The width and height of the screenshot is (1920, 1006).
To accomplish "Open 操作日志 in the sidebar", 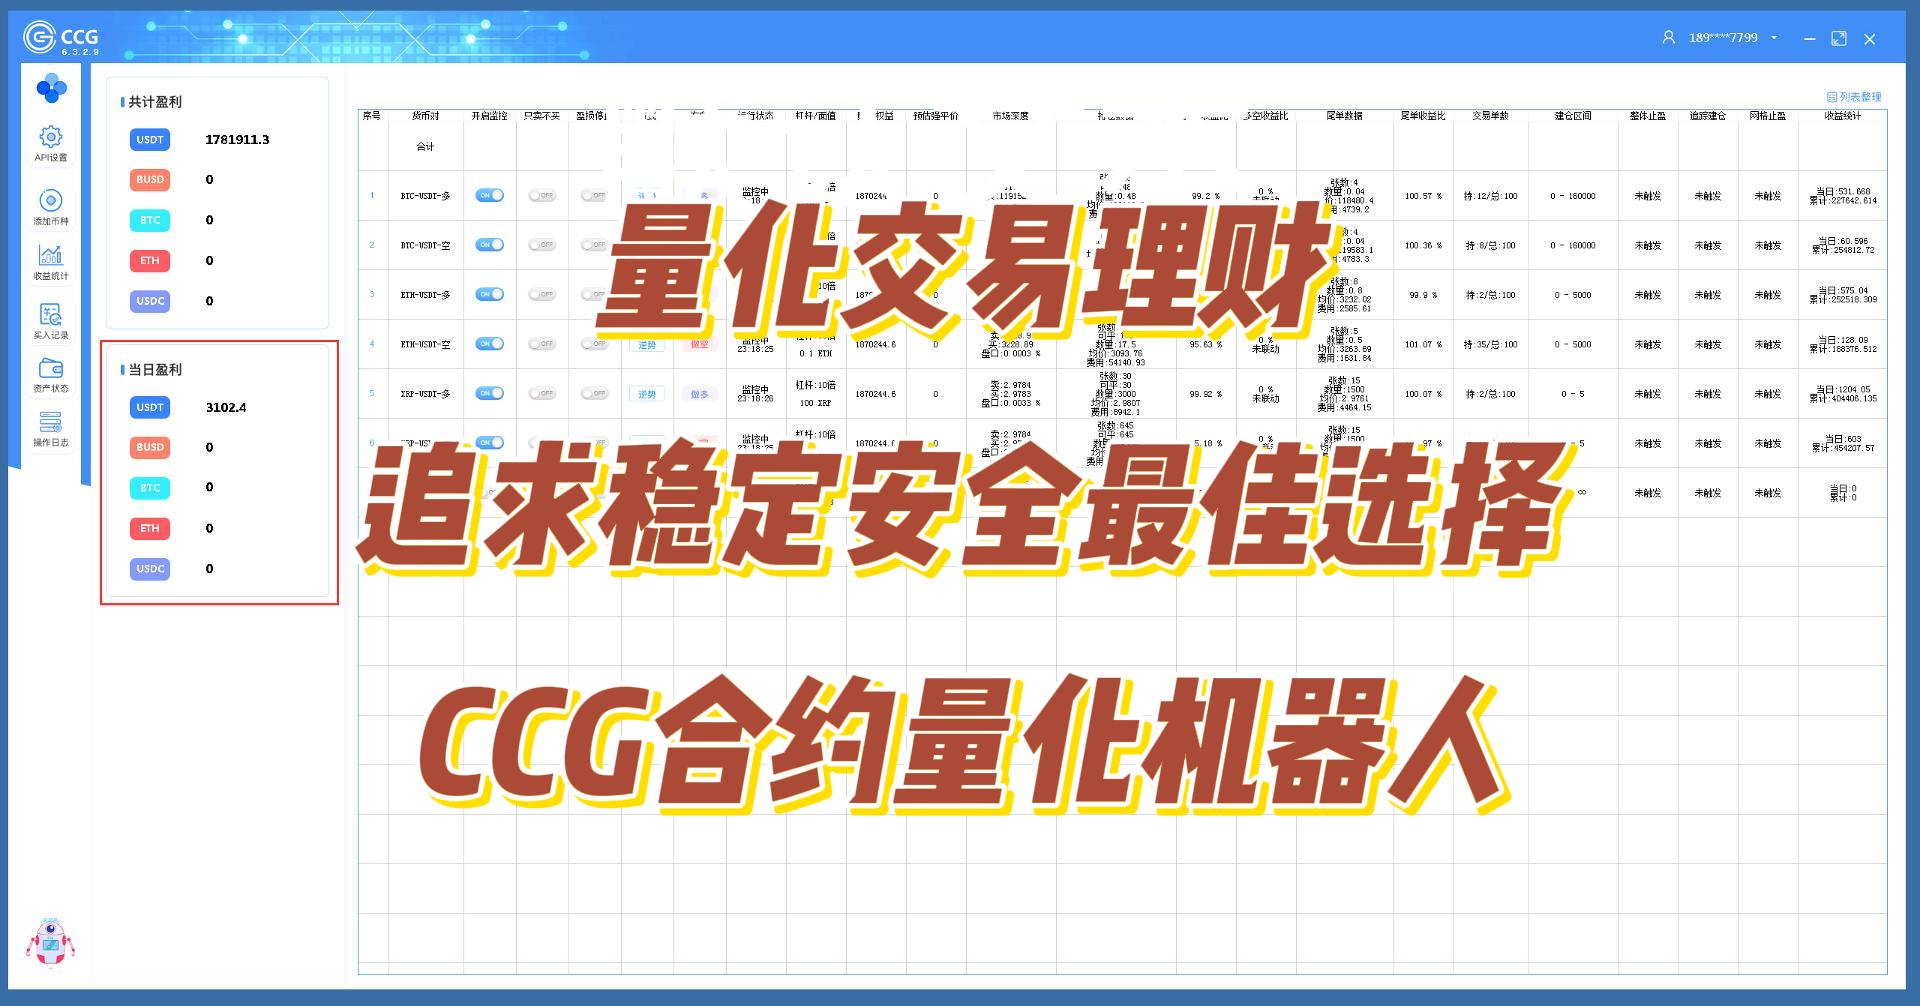I will point(51,429).
